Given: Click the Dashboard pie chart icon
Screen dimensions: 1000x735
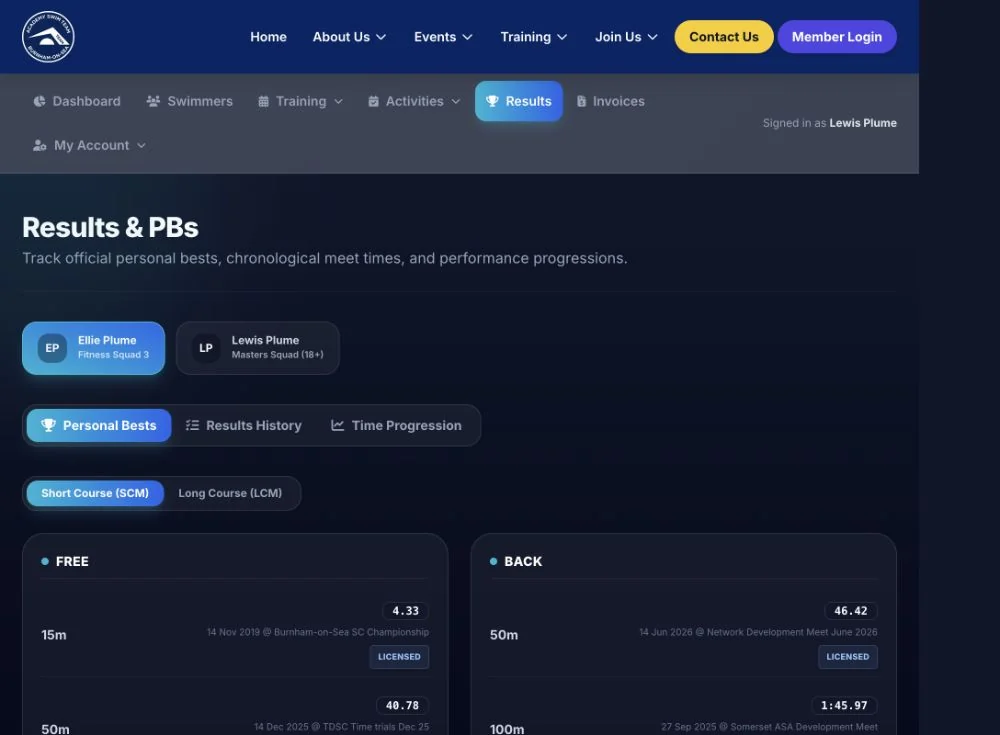Looking at the screenshot, I should pyautogui.click(x=40, y=101).
